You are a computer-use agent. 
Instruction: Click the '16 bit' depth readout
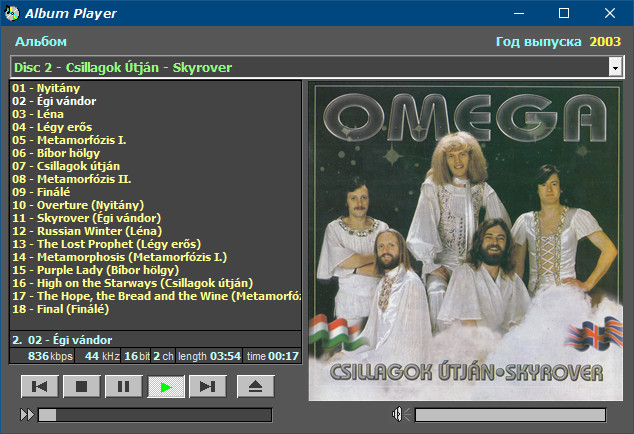(x=137, y=356)
